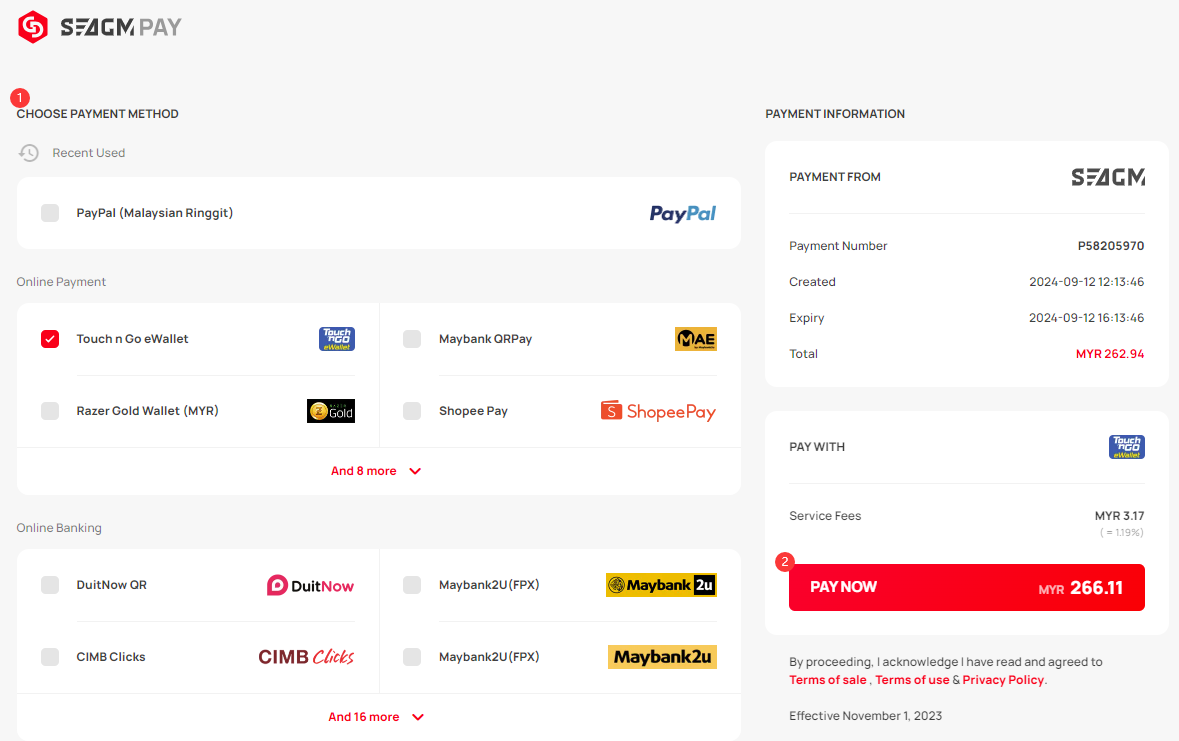Click the 'Maybank QRPay' label
Screen dimensions: 1179x741
[x=486, y=339]
